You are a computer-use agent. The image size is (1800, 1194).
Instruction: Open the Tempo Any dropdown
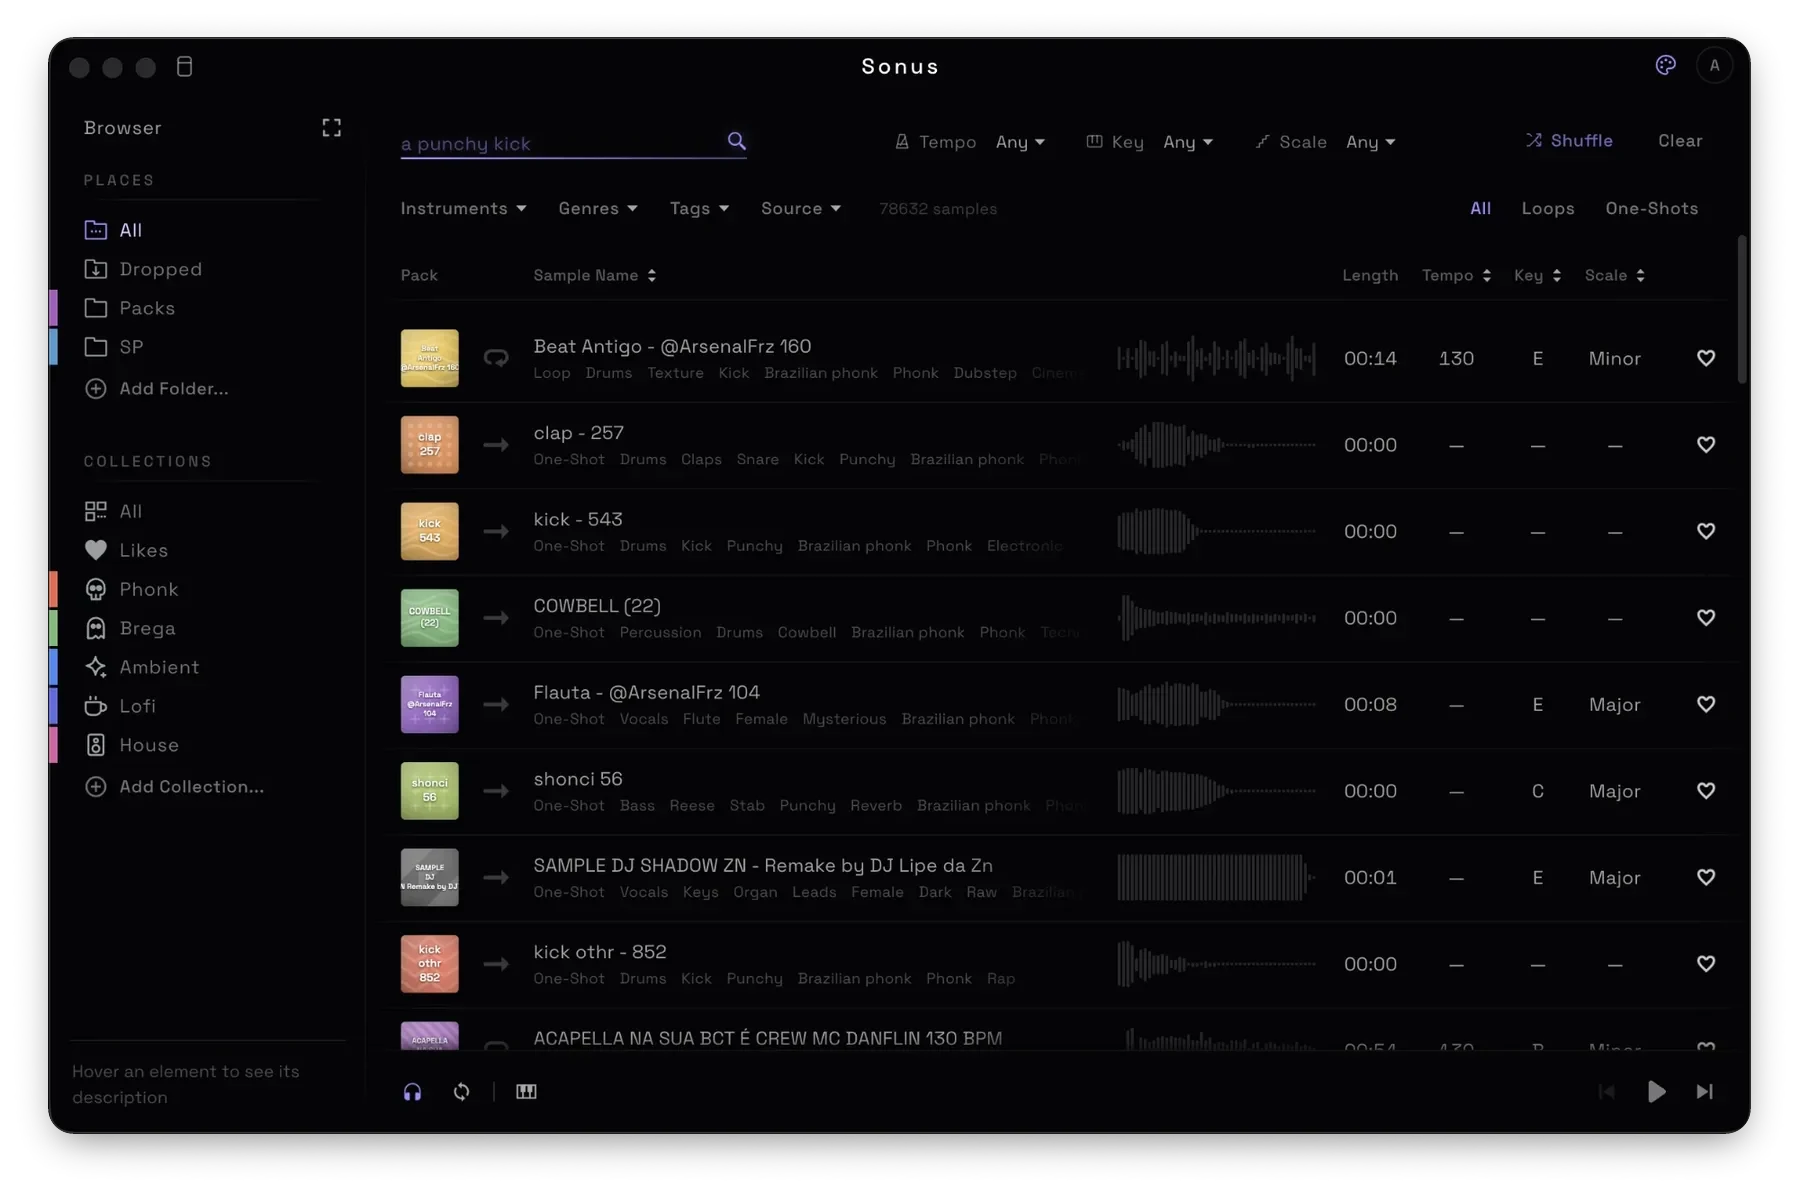(1020, 142)
